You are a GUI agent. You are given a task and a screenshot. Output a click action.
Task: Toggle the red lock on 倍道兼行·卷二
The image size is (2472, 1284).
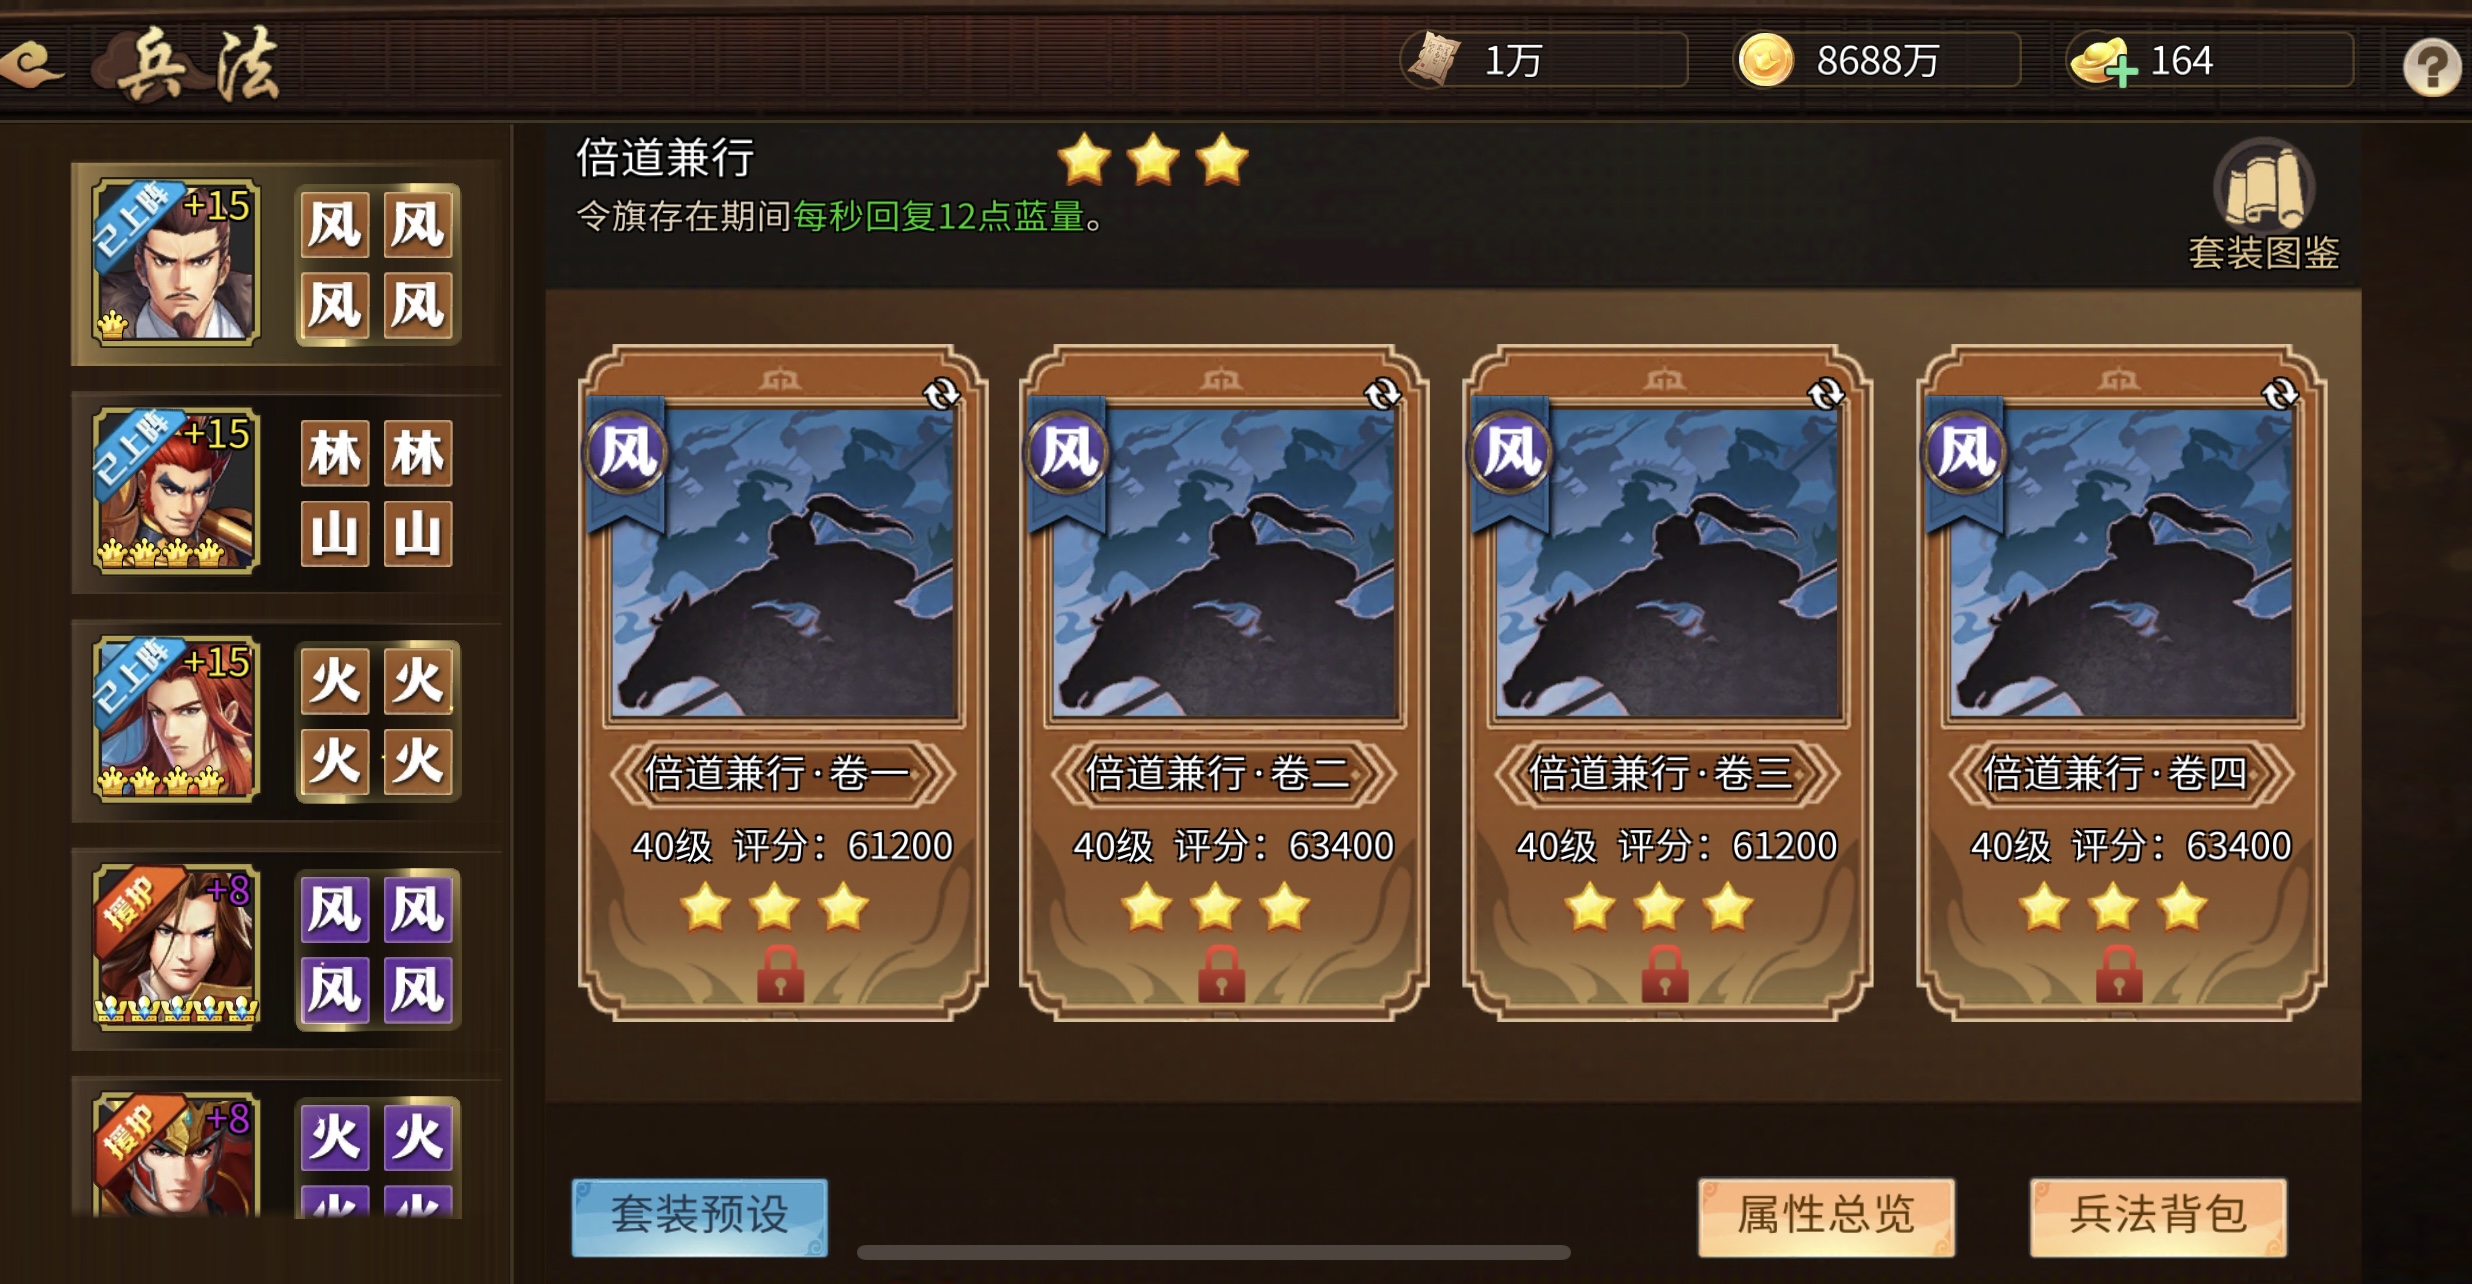1222,973
